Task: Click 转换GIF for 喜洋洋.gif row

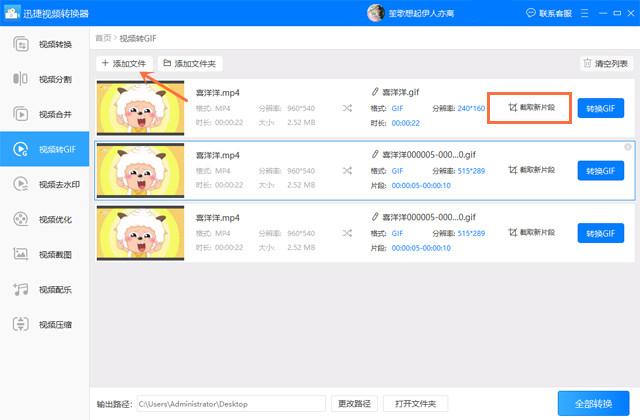Action: [x=601, y=108]
